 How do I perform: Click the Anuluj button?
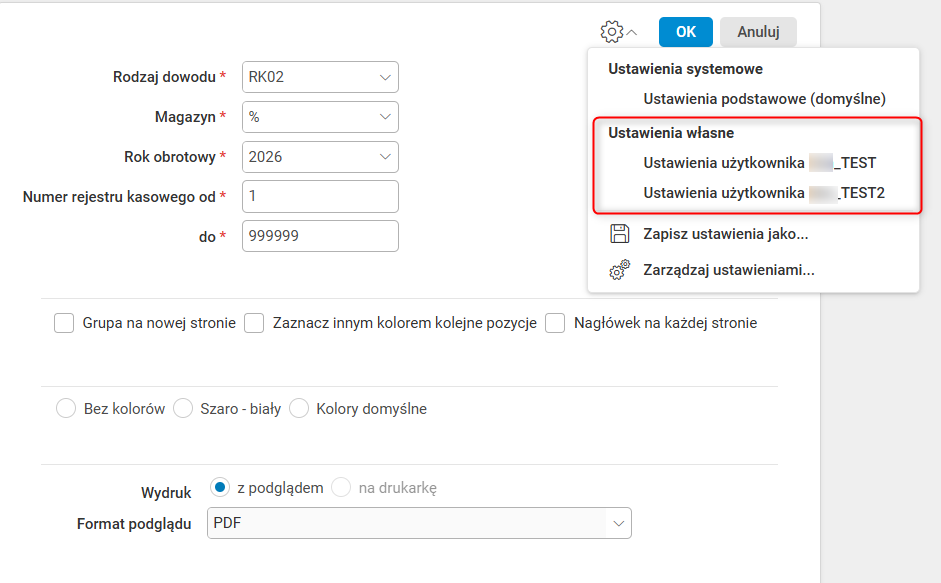758,31
